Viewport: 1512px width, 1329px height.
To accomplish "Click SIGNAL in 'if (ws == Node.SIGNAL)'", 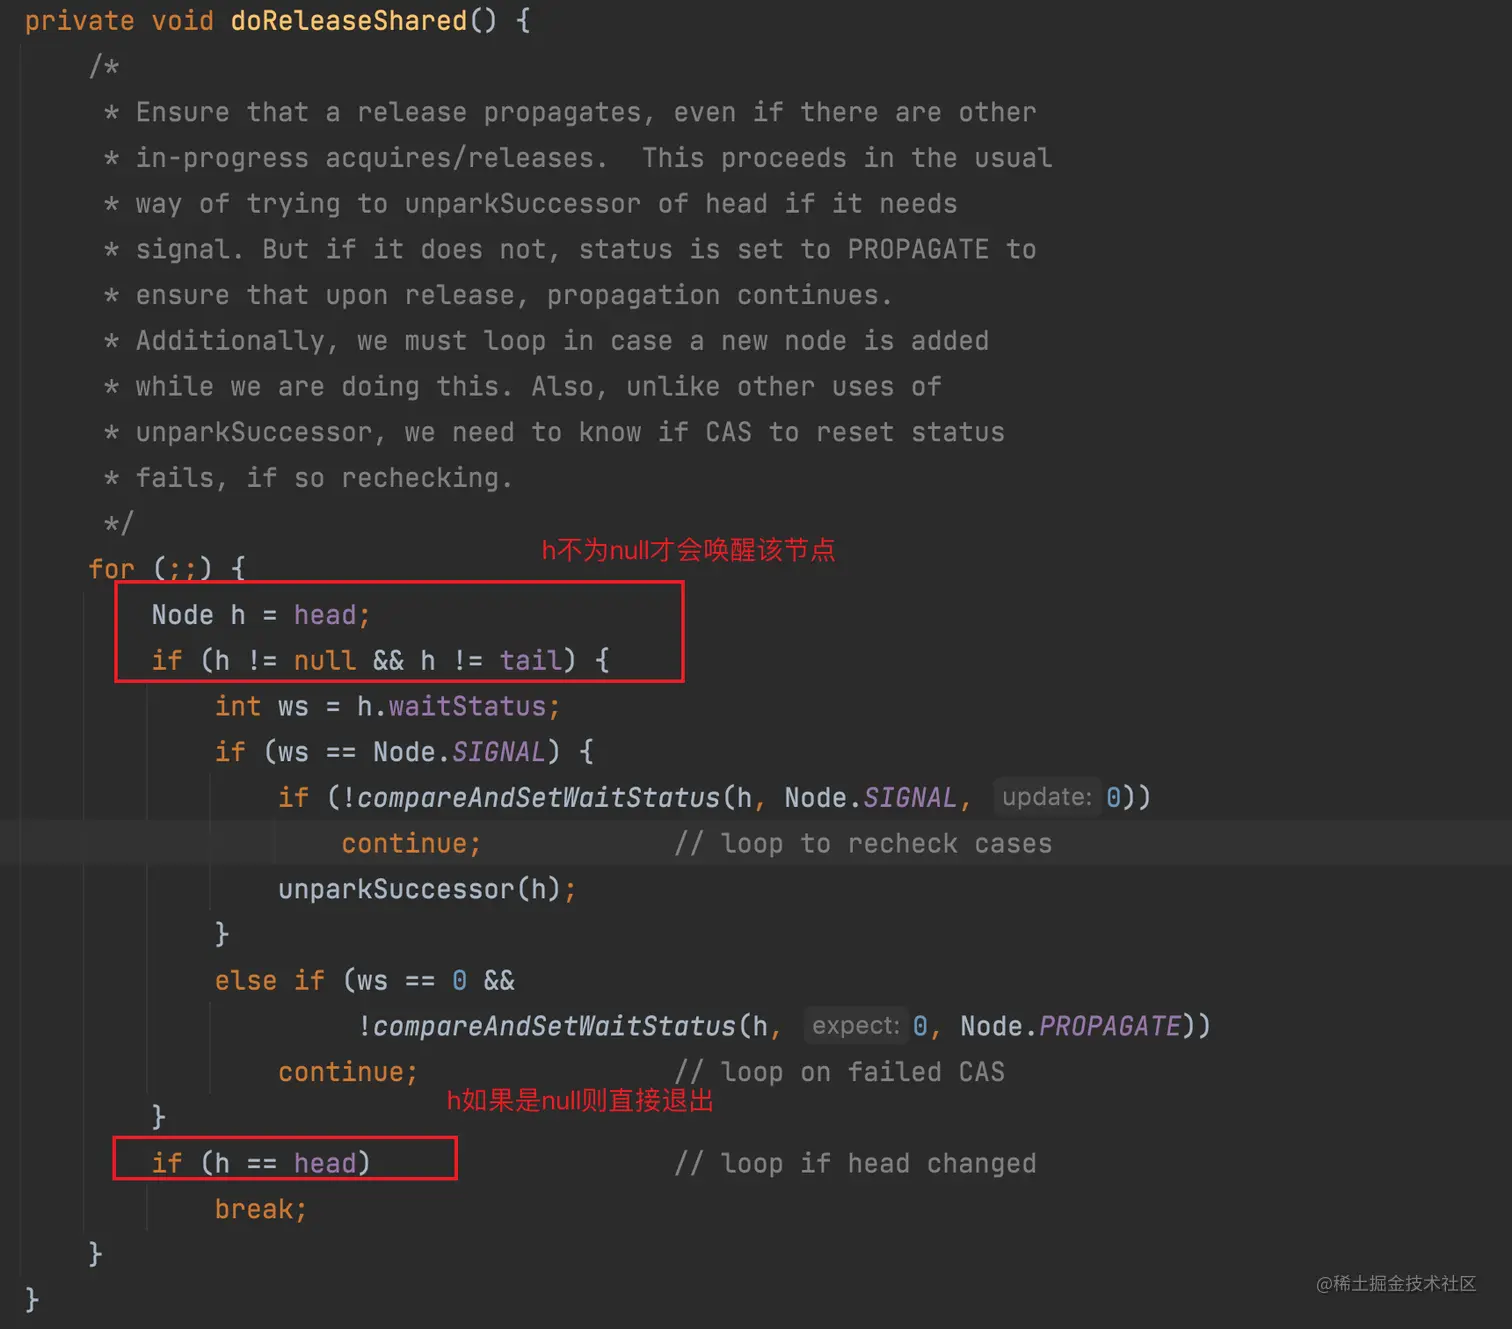I will (x=499, y=752).
